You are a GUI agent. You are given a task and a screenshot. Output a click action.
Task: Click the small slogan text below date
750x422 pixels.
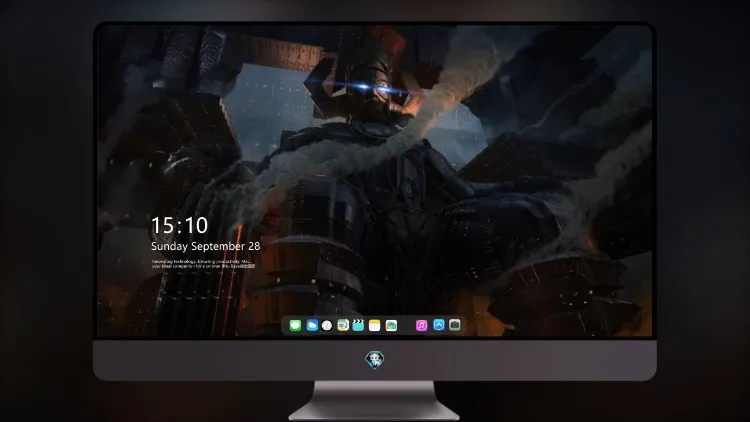203,264
